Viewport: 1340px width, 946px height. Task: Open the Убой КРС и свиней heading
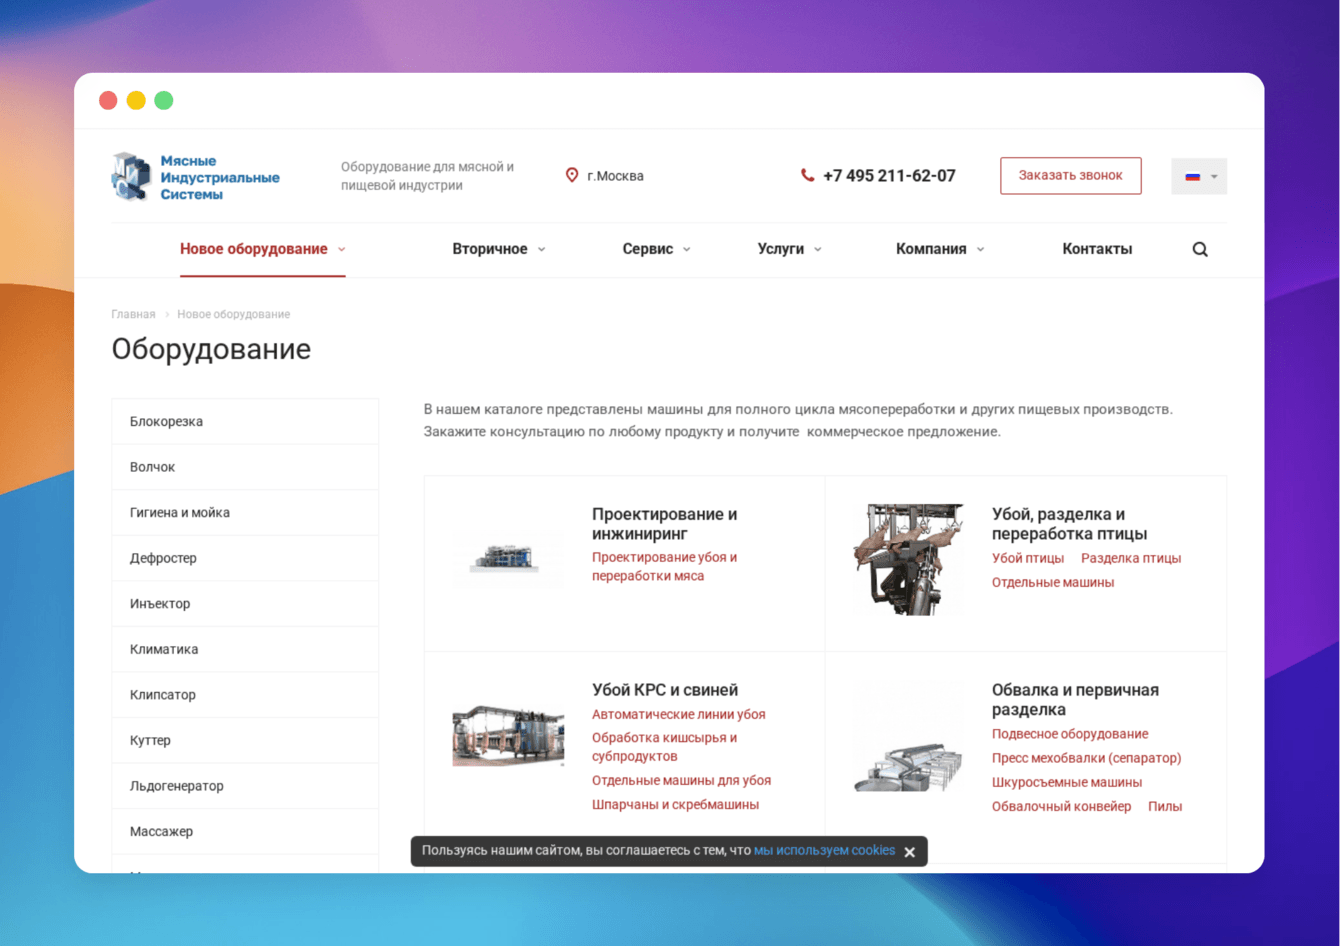click(x=665, y=690)
